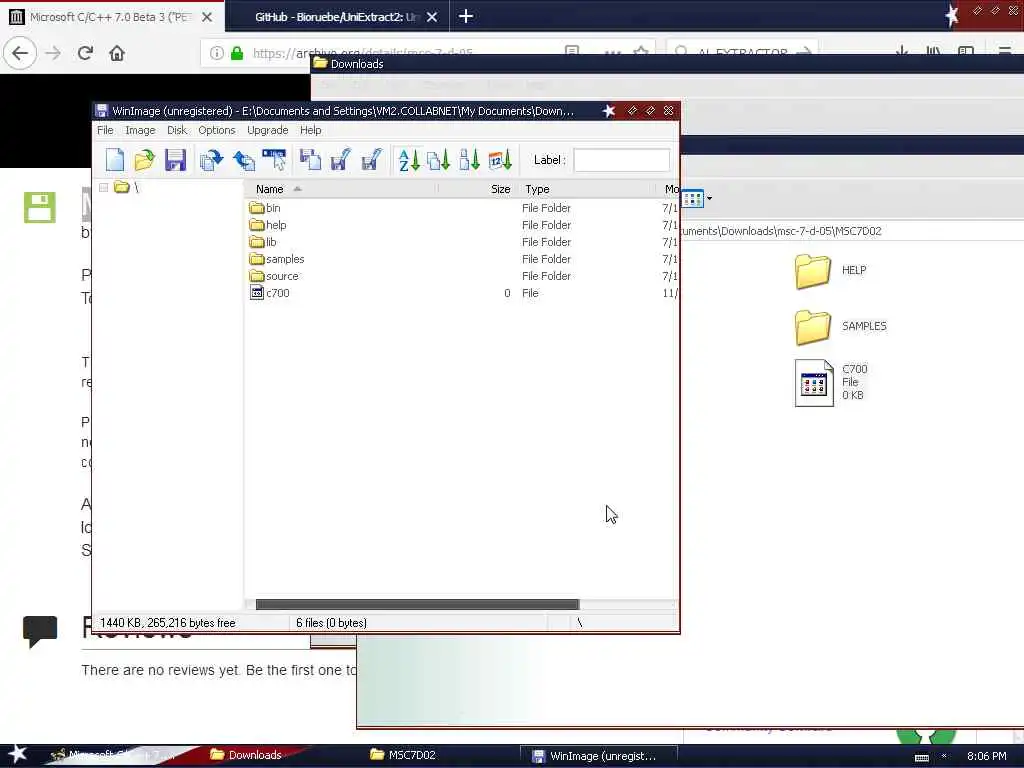Open the File menu in WinImage
Viewport: 1024px width, 768px height.
(x=105, y=130)
